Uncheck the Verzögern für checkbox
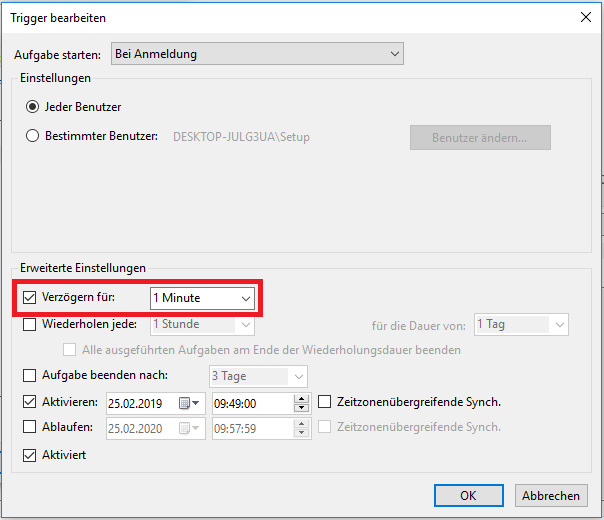 29,298
